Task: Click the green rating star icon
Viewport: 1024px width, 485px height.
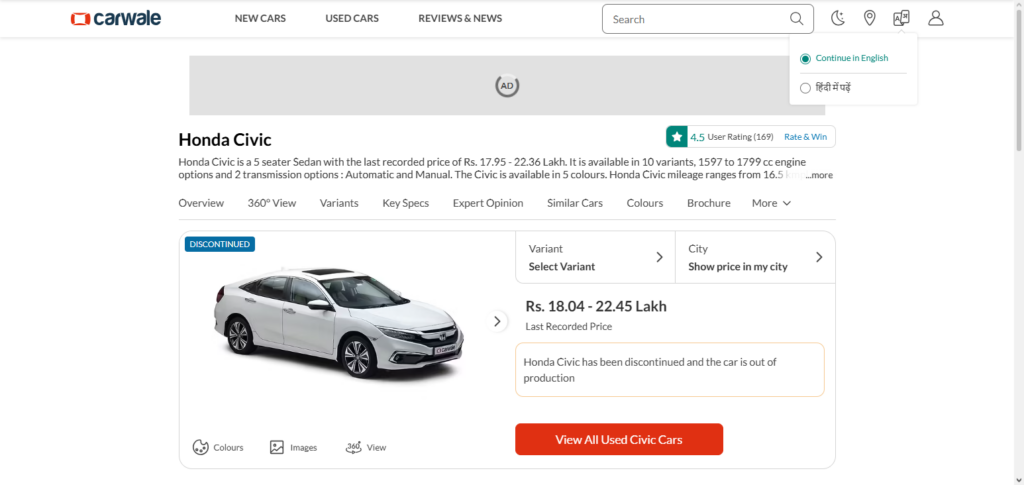Action: coord(677,136)
